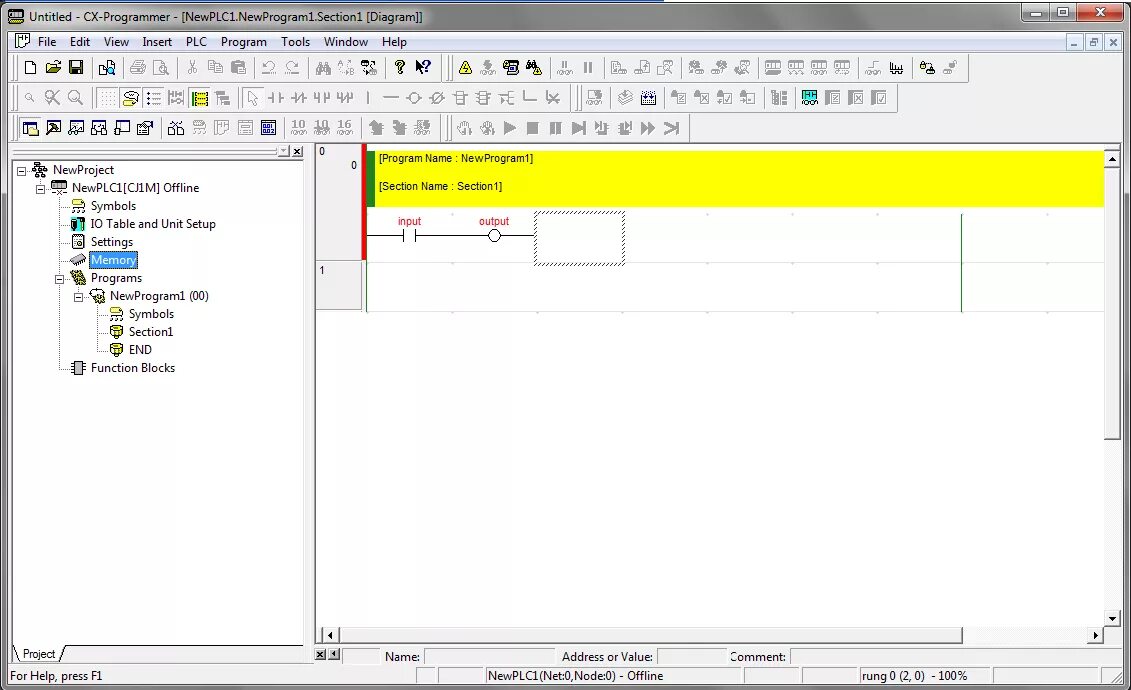Click the Work Online yellow warning triangle icon

465,68
